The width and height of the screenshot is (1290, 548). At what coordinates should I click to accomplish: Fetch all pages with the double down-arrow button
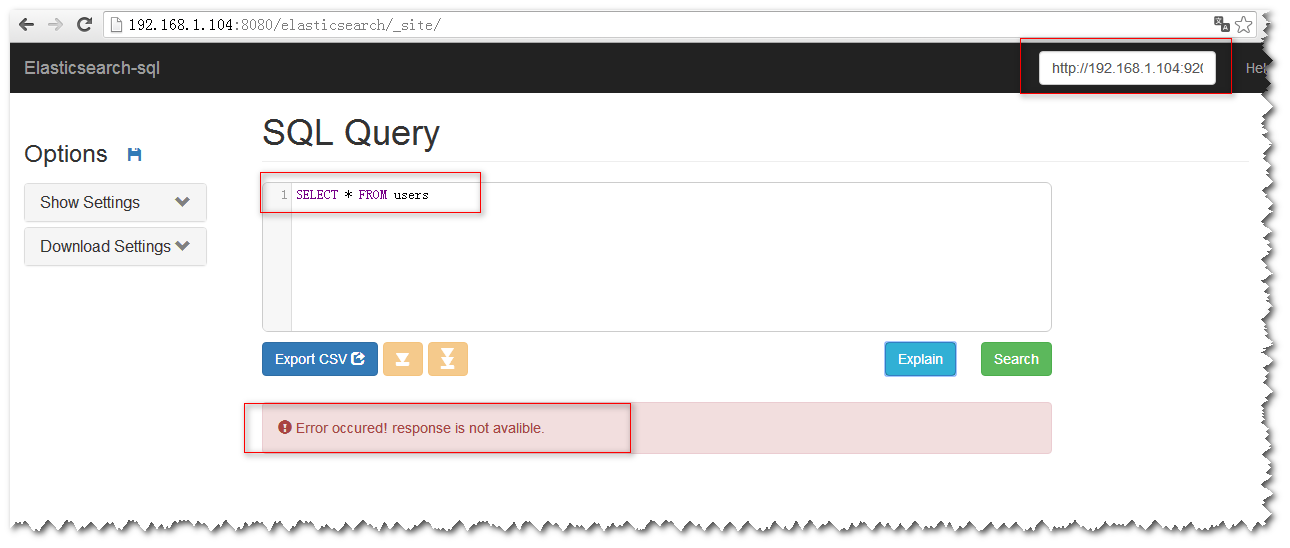coord(448,359)
